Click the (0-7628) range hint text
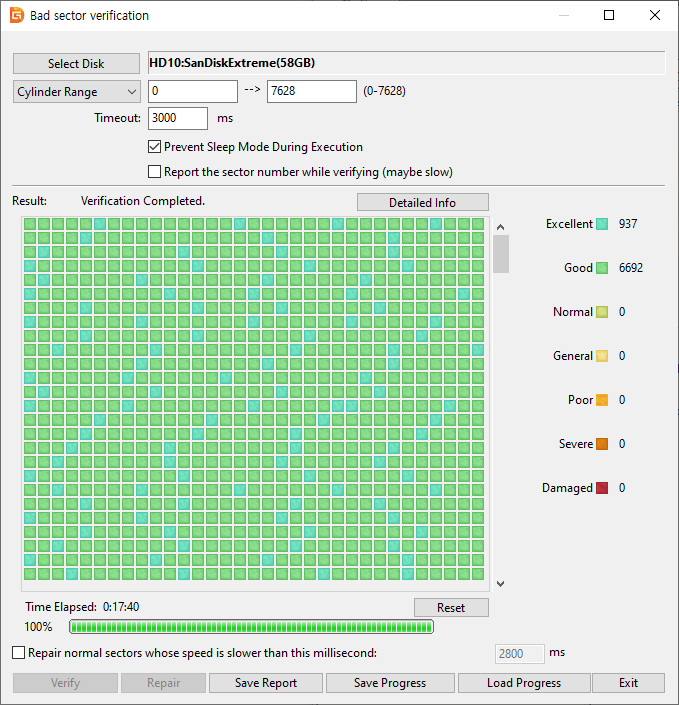This screenshot has height=705, width=679. (384, 91)
